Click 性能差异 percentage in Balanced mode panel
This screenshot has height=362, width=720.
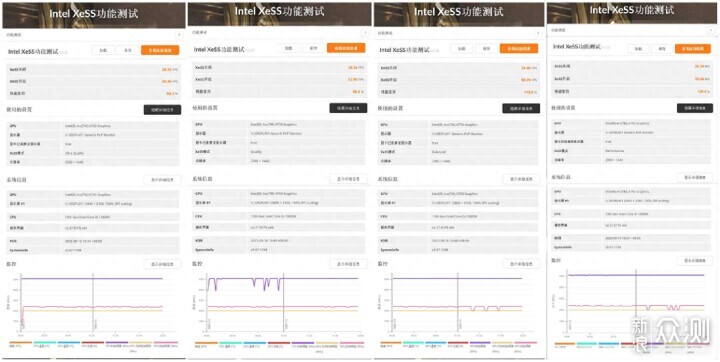[x=530, y=92]
